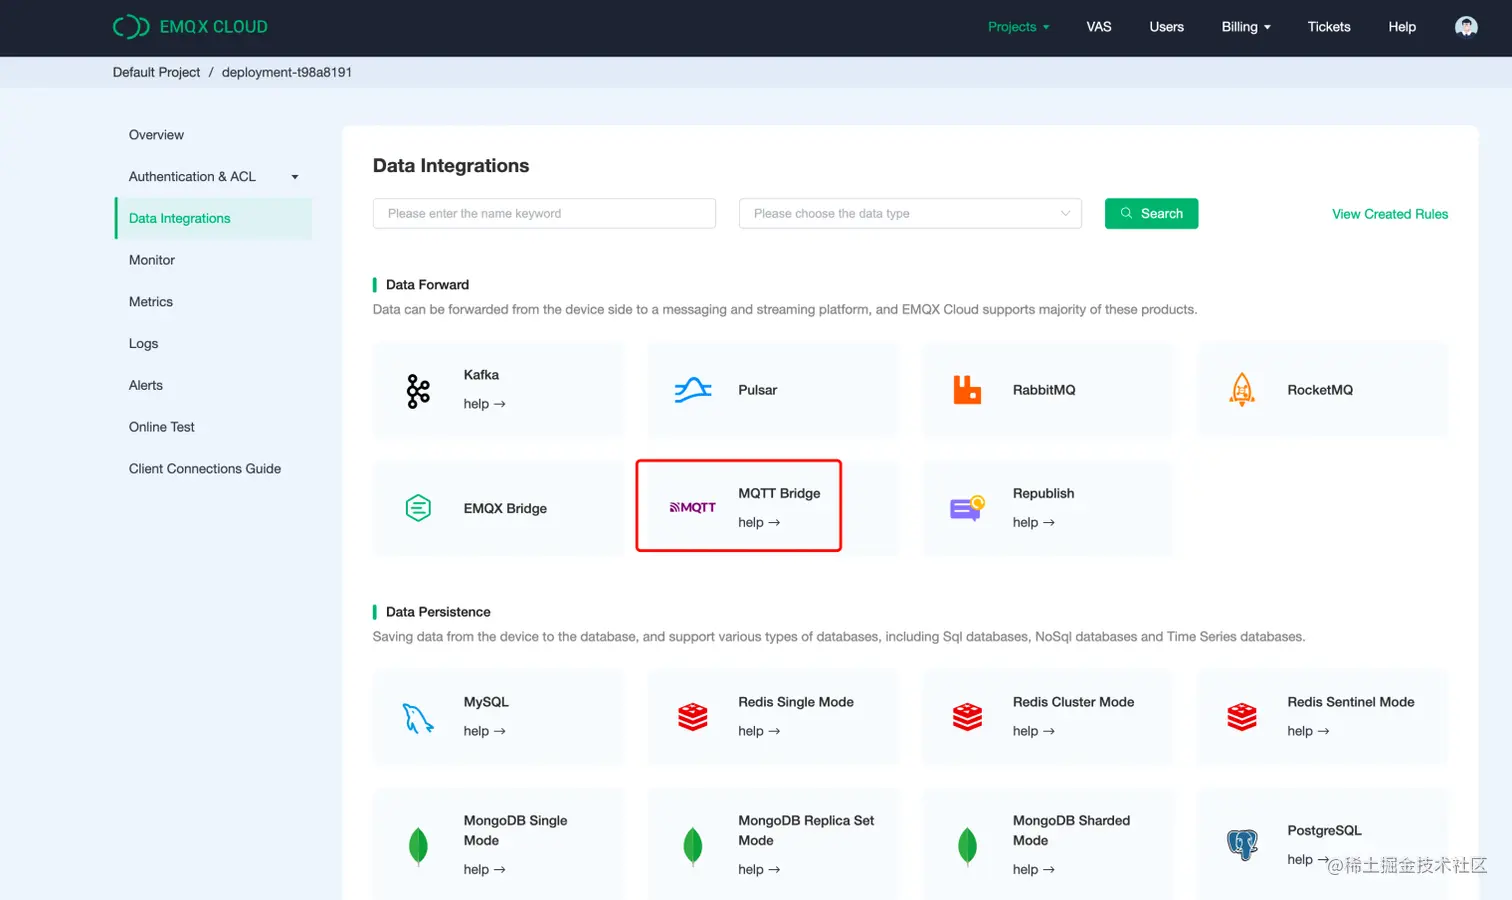This screenshot has width=1512, height=900.
Task: Select the Pulsar wave icon
Action: pyautogui.click(x=693, y=390)
